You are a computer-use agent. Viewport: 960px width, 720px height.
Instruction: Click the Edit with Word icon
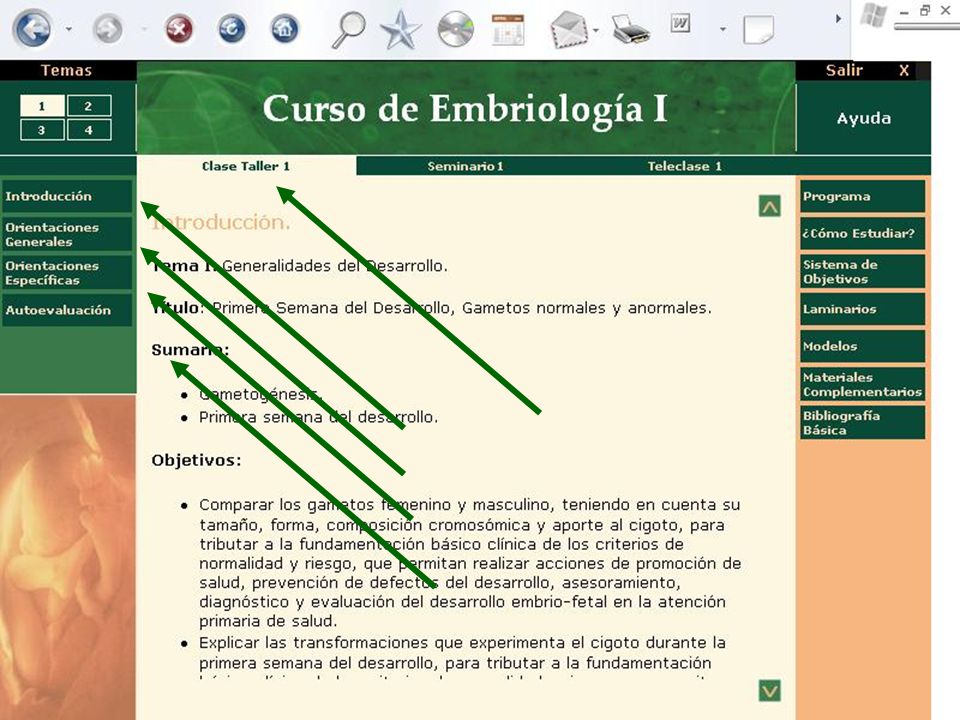click(680, 24)
